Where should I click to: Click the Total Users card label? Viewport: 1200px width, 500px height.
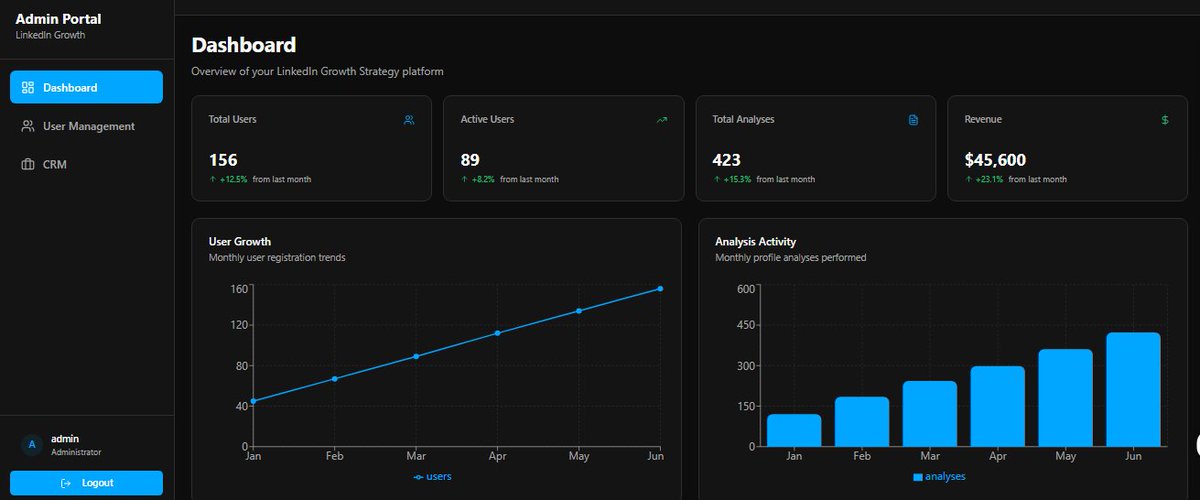coord(232,119)
